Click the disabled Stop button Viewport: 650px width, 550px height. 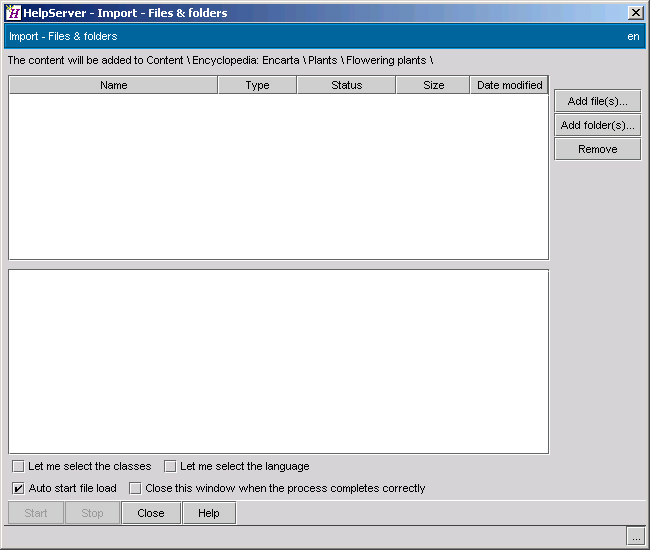[92, 513]
